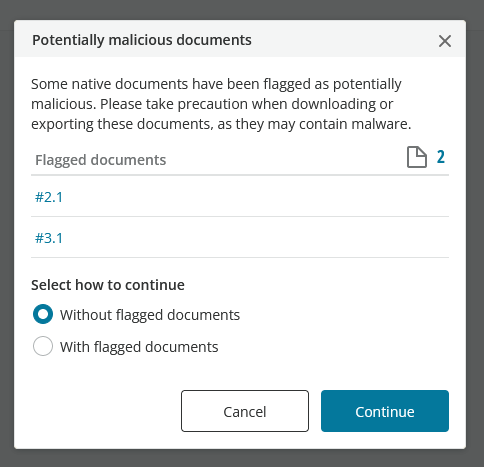Click the 'Without flagged documents' label text
The width and height of the screenshot is (484, 467).
tap(150, 315)
